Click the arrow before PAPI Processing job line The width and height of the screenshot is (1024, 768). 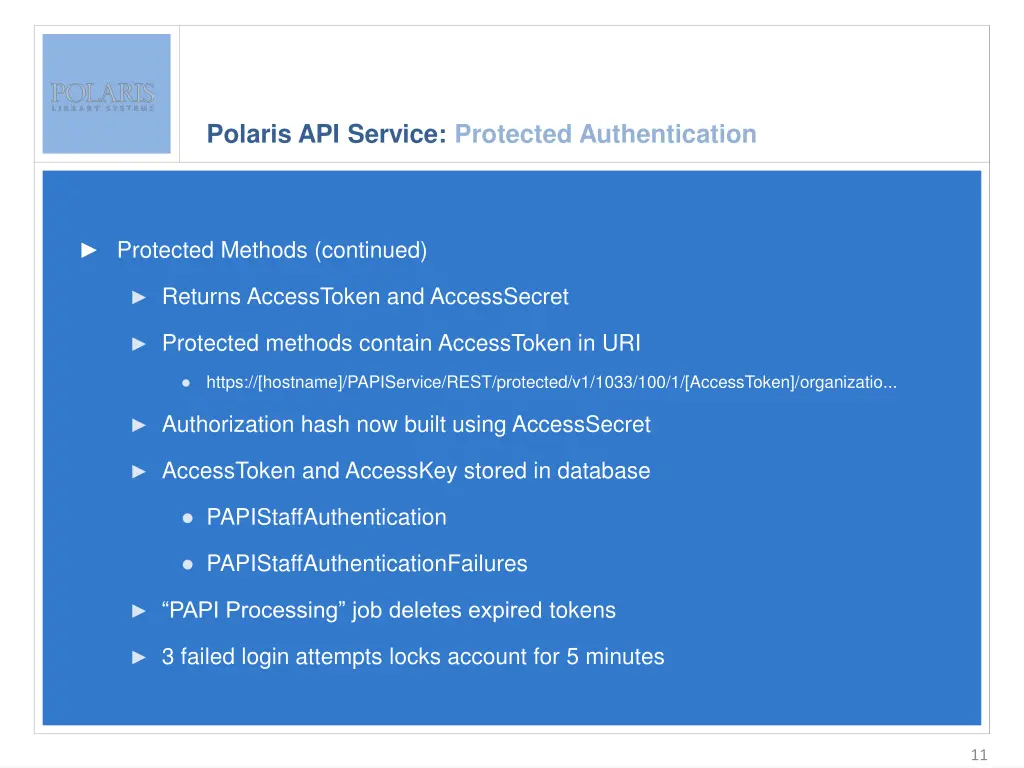[140, 611]
